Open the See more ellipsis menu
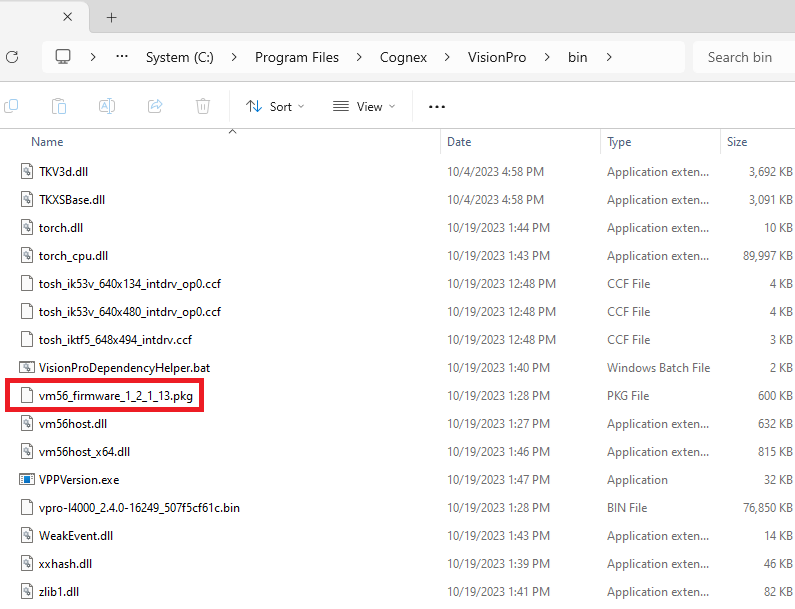Image resolution: width=795 pixels, height=609 pixels. 436,106
